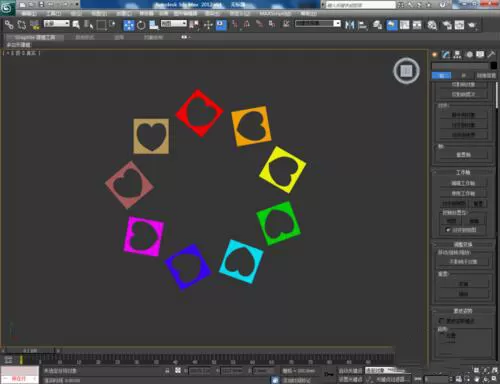Click the 重置轴 reset pivot button
The image size is (500, 384).
click(x=463, y=155)
